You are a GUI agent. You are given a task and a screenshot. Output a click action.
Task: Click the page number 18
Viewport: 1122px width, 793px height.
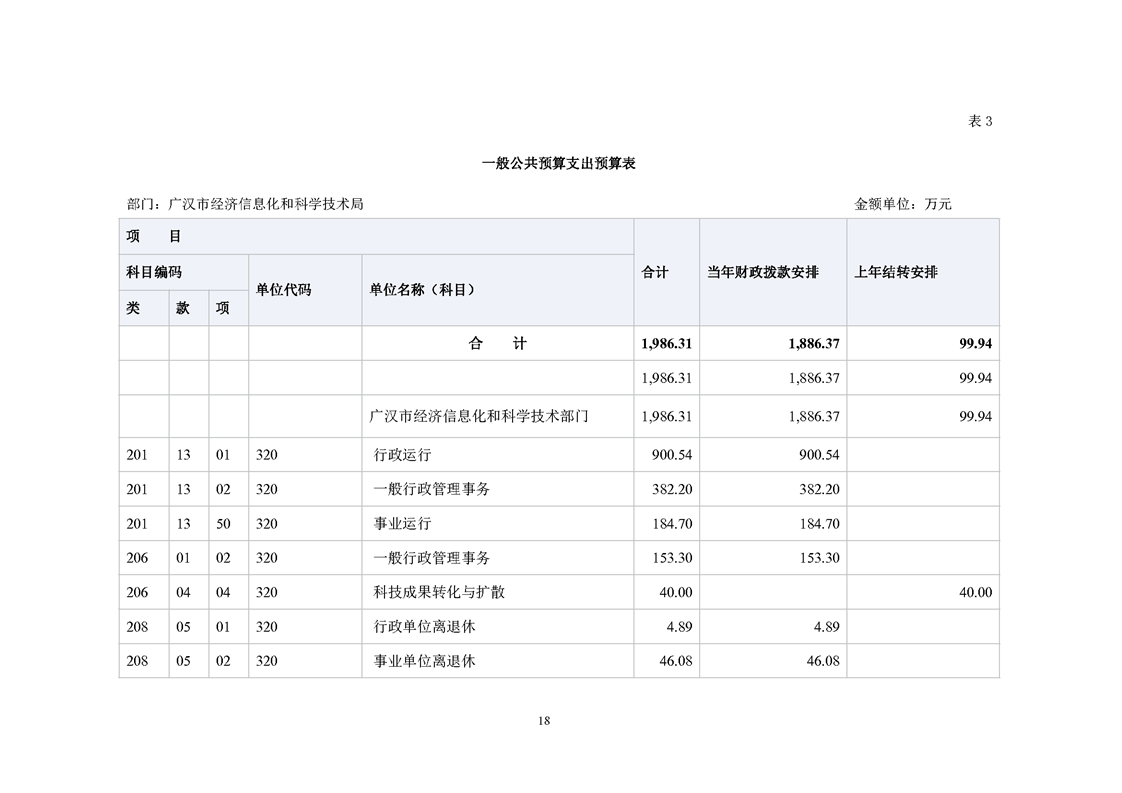pyautogui.click(x=544, y=721)
